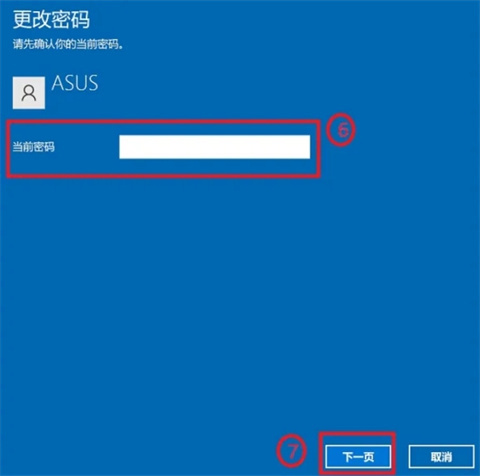Click the gray avatar tile beside ASUS
480x476 pixels.
pyautogui.click(x=29, y=93)
